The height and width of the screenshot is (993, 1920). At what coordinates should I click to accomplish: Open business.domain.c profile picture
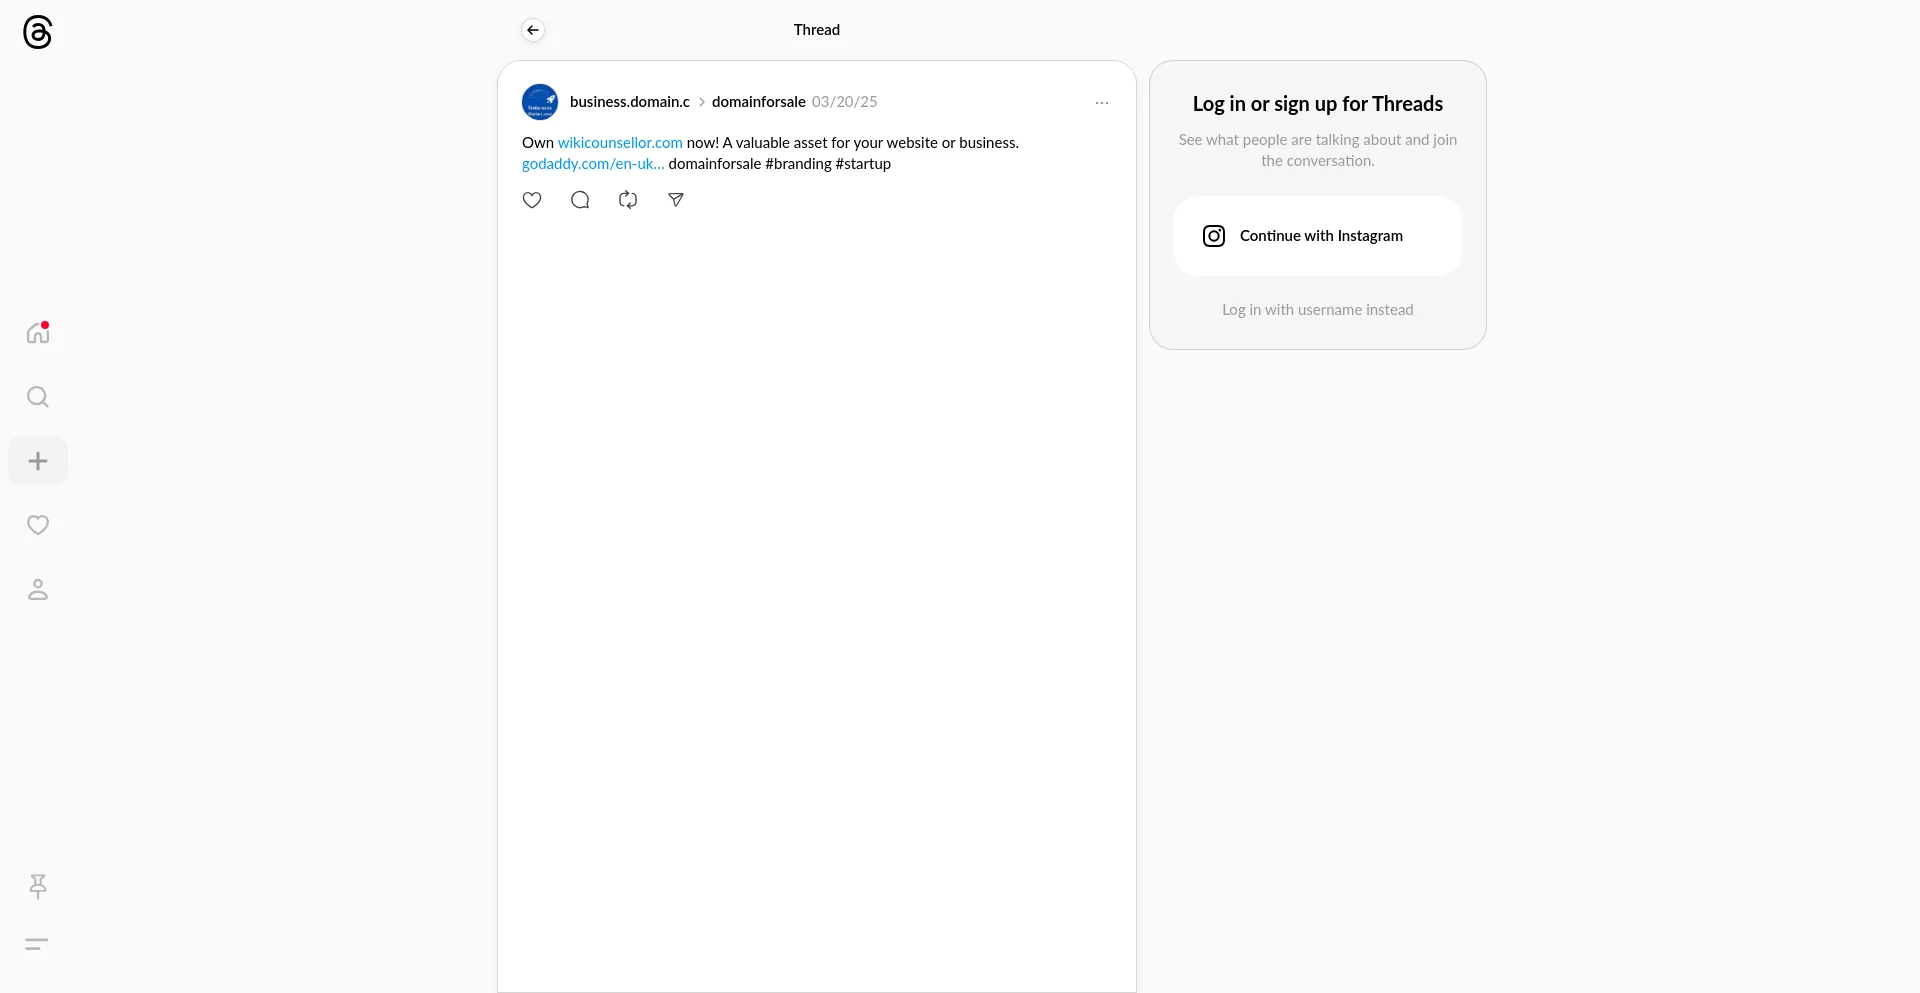[540, 102]
